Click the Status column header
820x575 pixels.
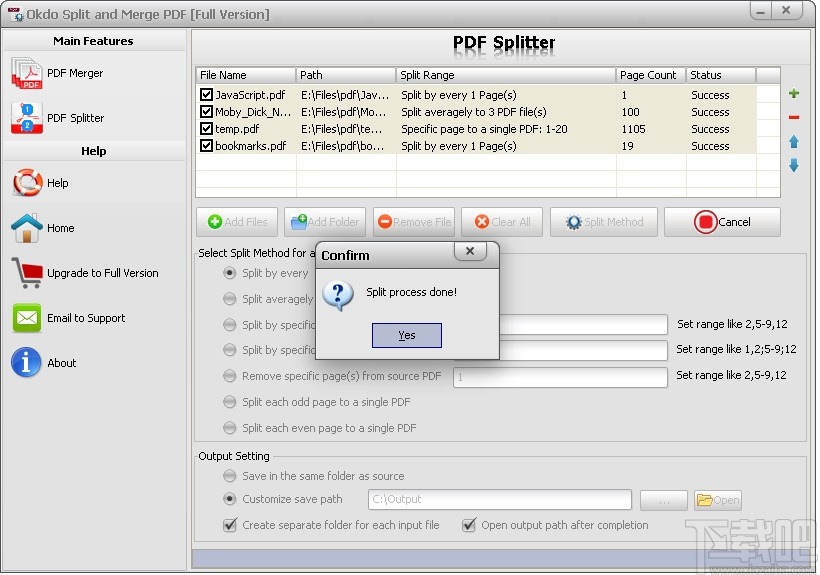point(721,75)
